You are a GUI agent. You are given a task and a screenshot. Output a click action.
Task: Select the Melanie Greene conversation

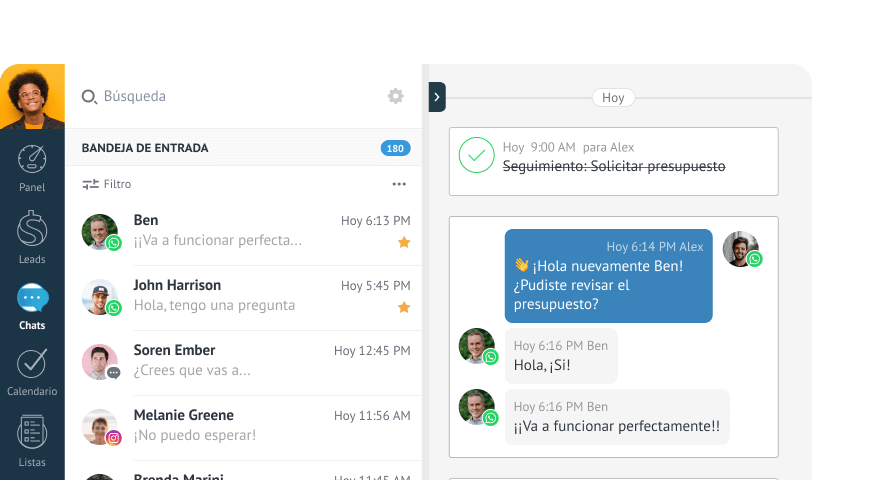pyautogui.click(x=246, y=425)
